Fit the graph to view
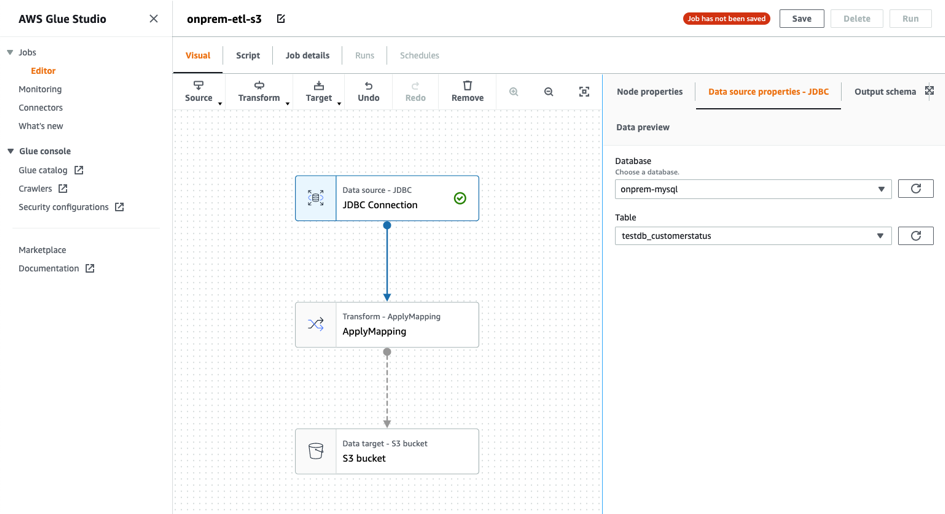The height and width of the screenshot is (514, 945). click(x=584, y=92)
